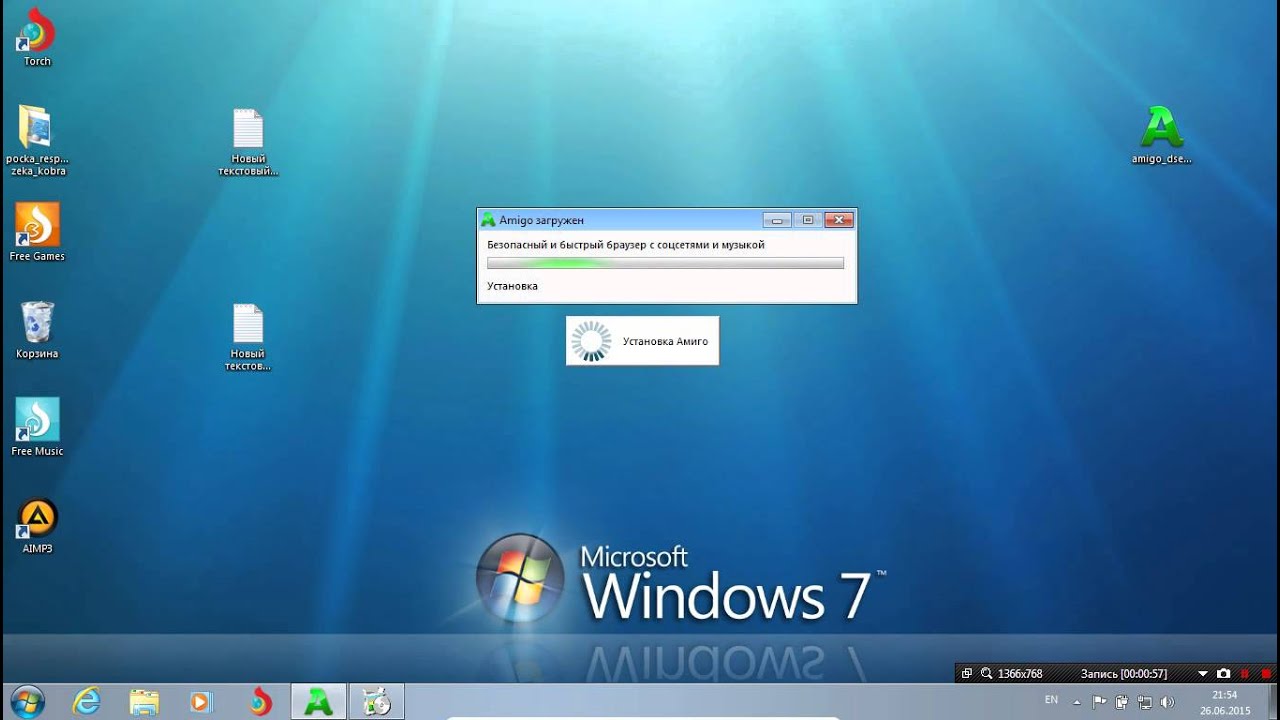Click the Show Desktop strip after the clock
The height and width of the screenshot is (720, 1280).
(x=1273, y=702)
